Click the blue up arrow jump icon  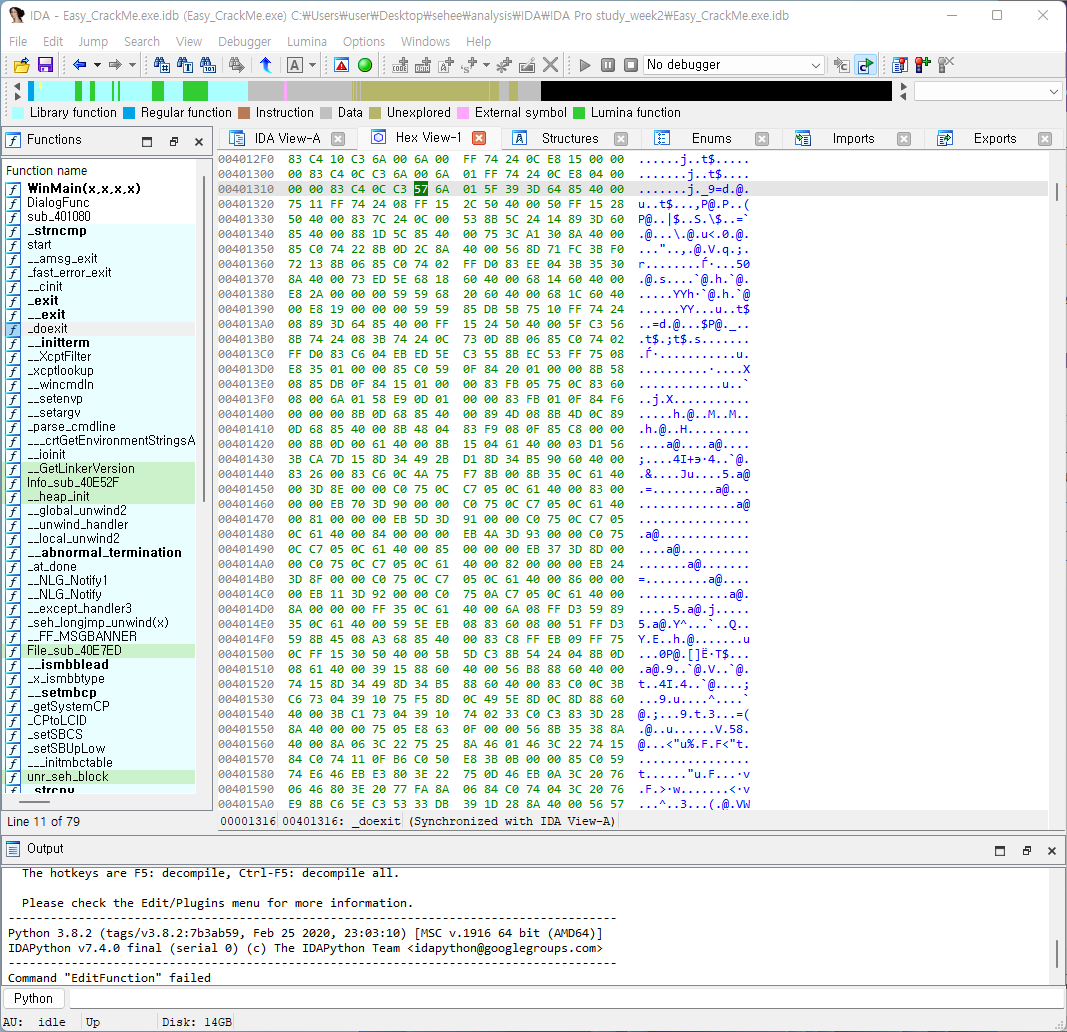click(266, 65)
